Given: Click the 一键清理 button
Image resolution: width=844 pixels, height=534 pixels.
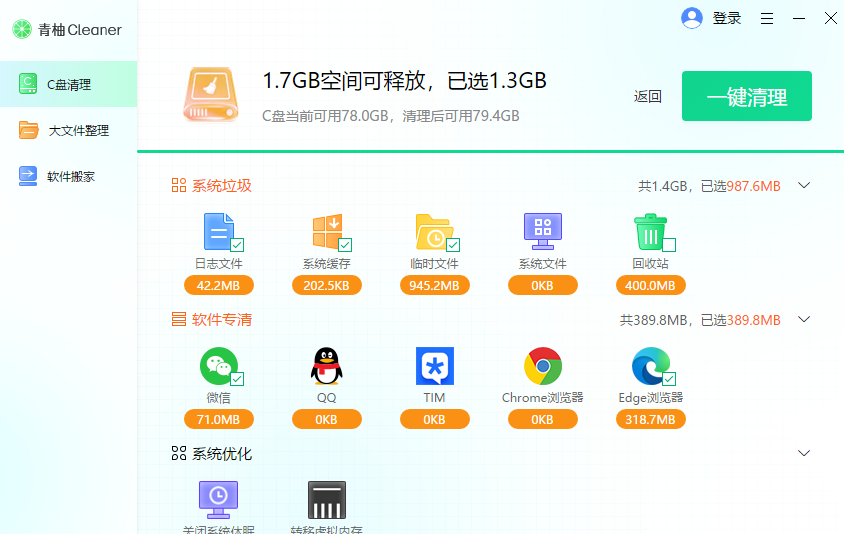Looking at the screenshot, I should coord(747,96).
